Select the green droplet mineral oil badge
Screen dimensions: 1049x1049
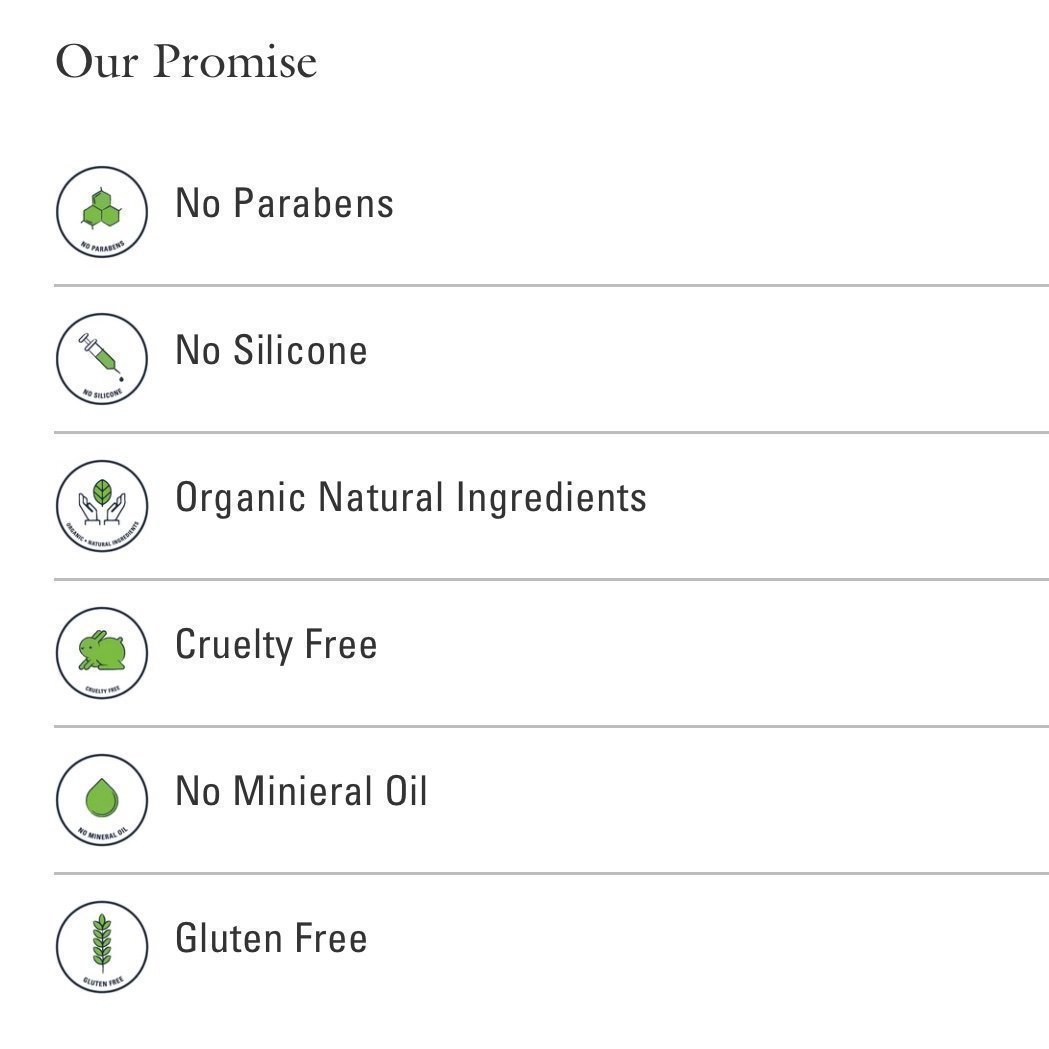point(102,799)
